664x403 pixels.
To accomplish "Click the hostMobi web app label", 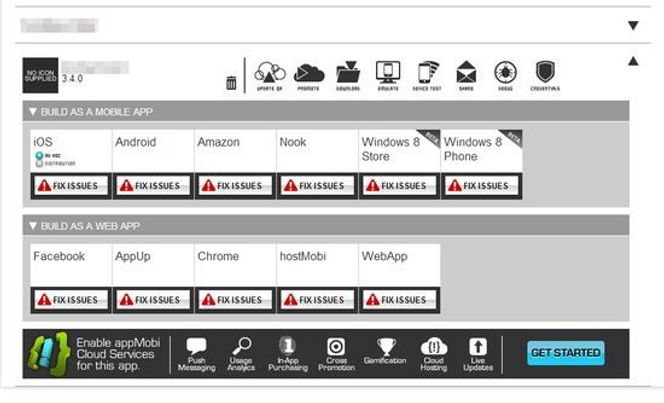I will click(303, 256).
